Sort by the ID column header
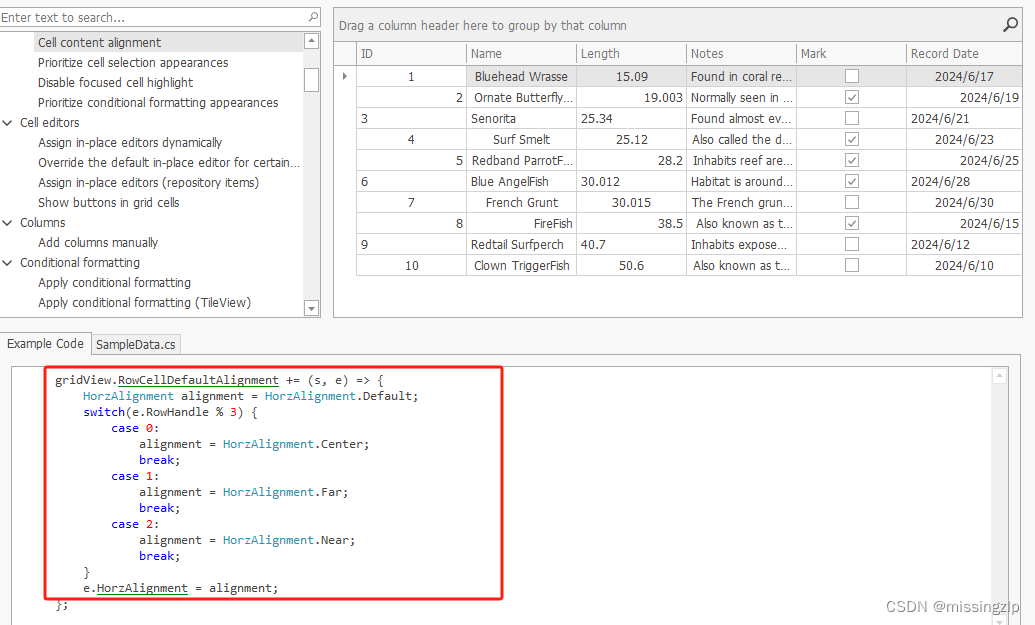Screen dimensions: 1035x625 411,53
